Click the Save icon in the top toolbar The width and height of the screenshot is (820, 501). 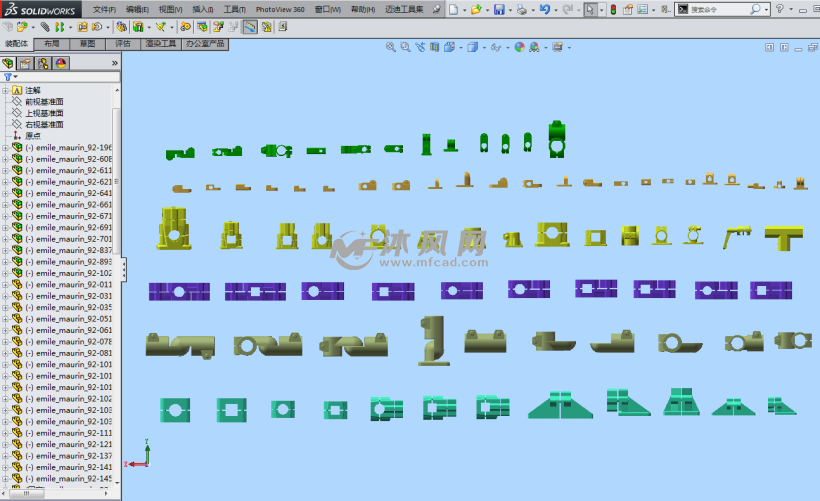(498, 9)
